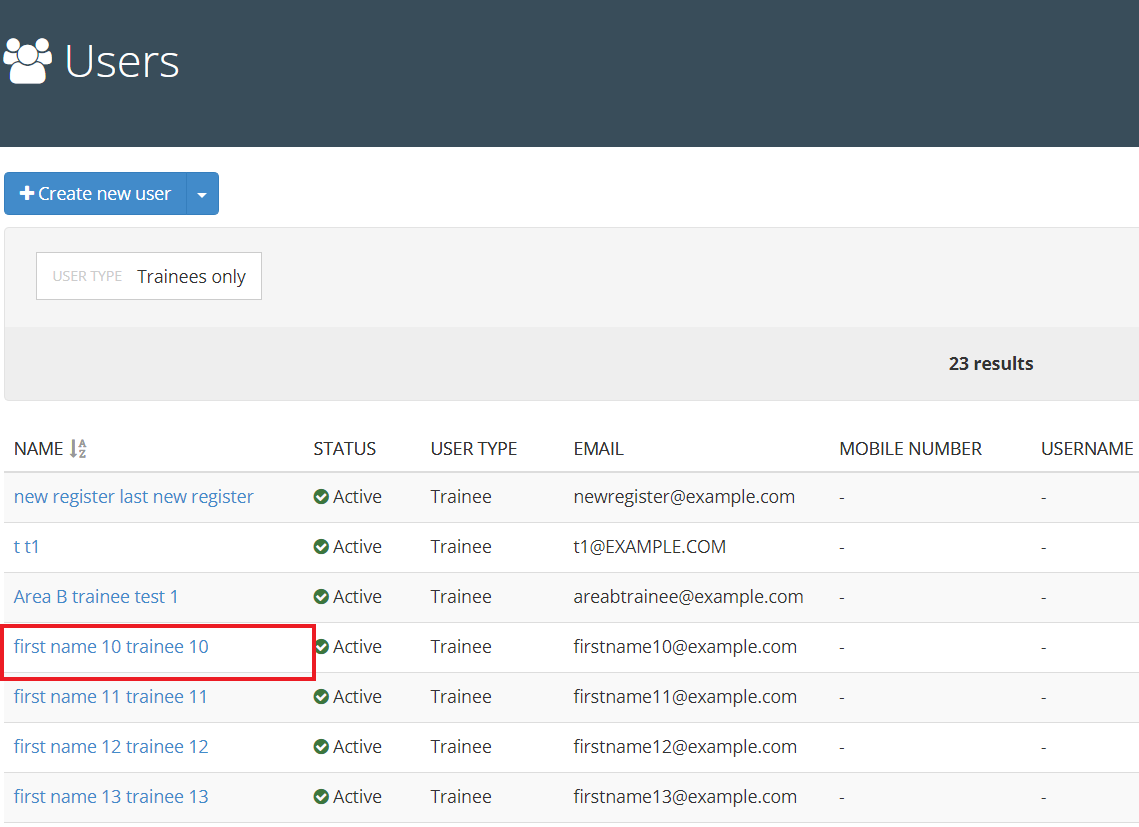Click the 23 results count text

point(991,363)
